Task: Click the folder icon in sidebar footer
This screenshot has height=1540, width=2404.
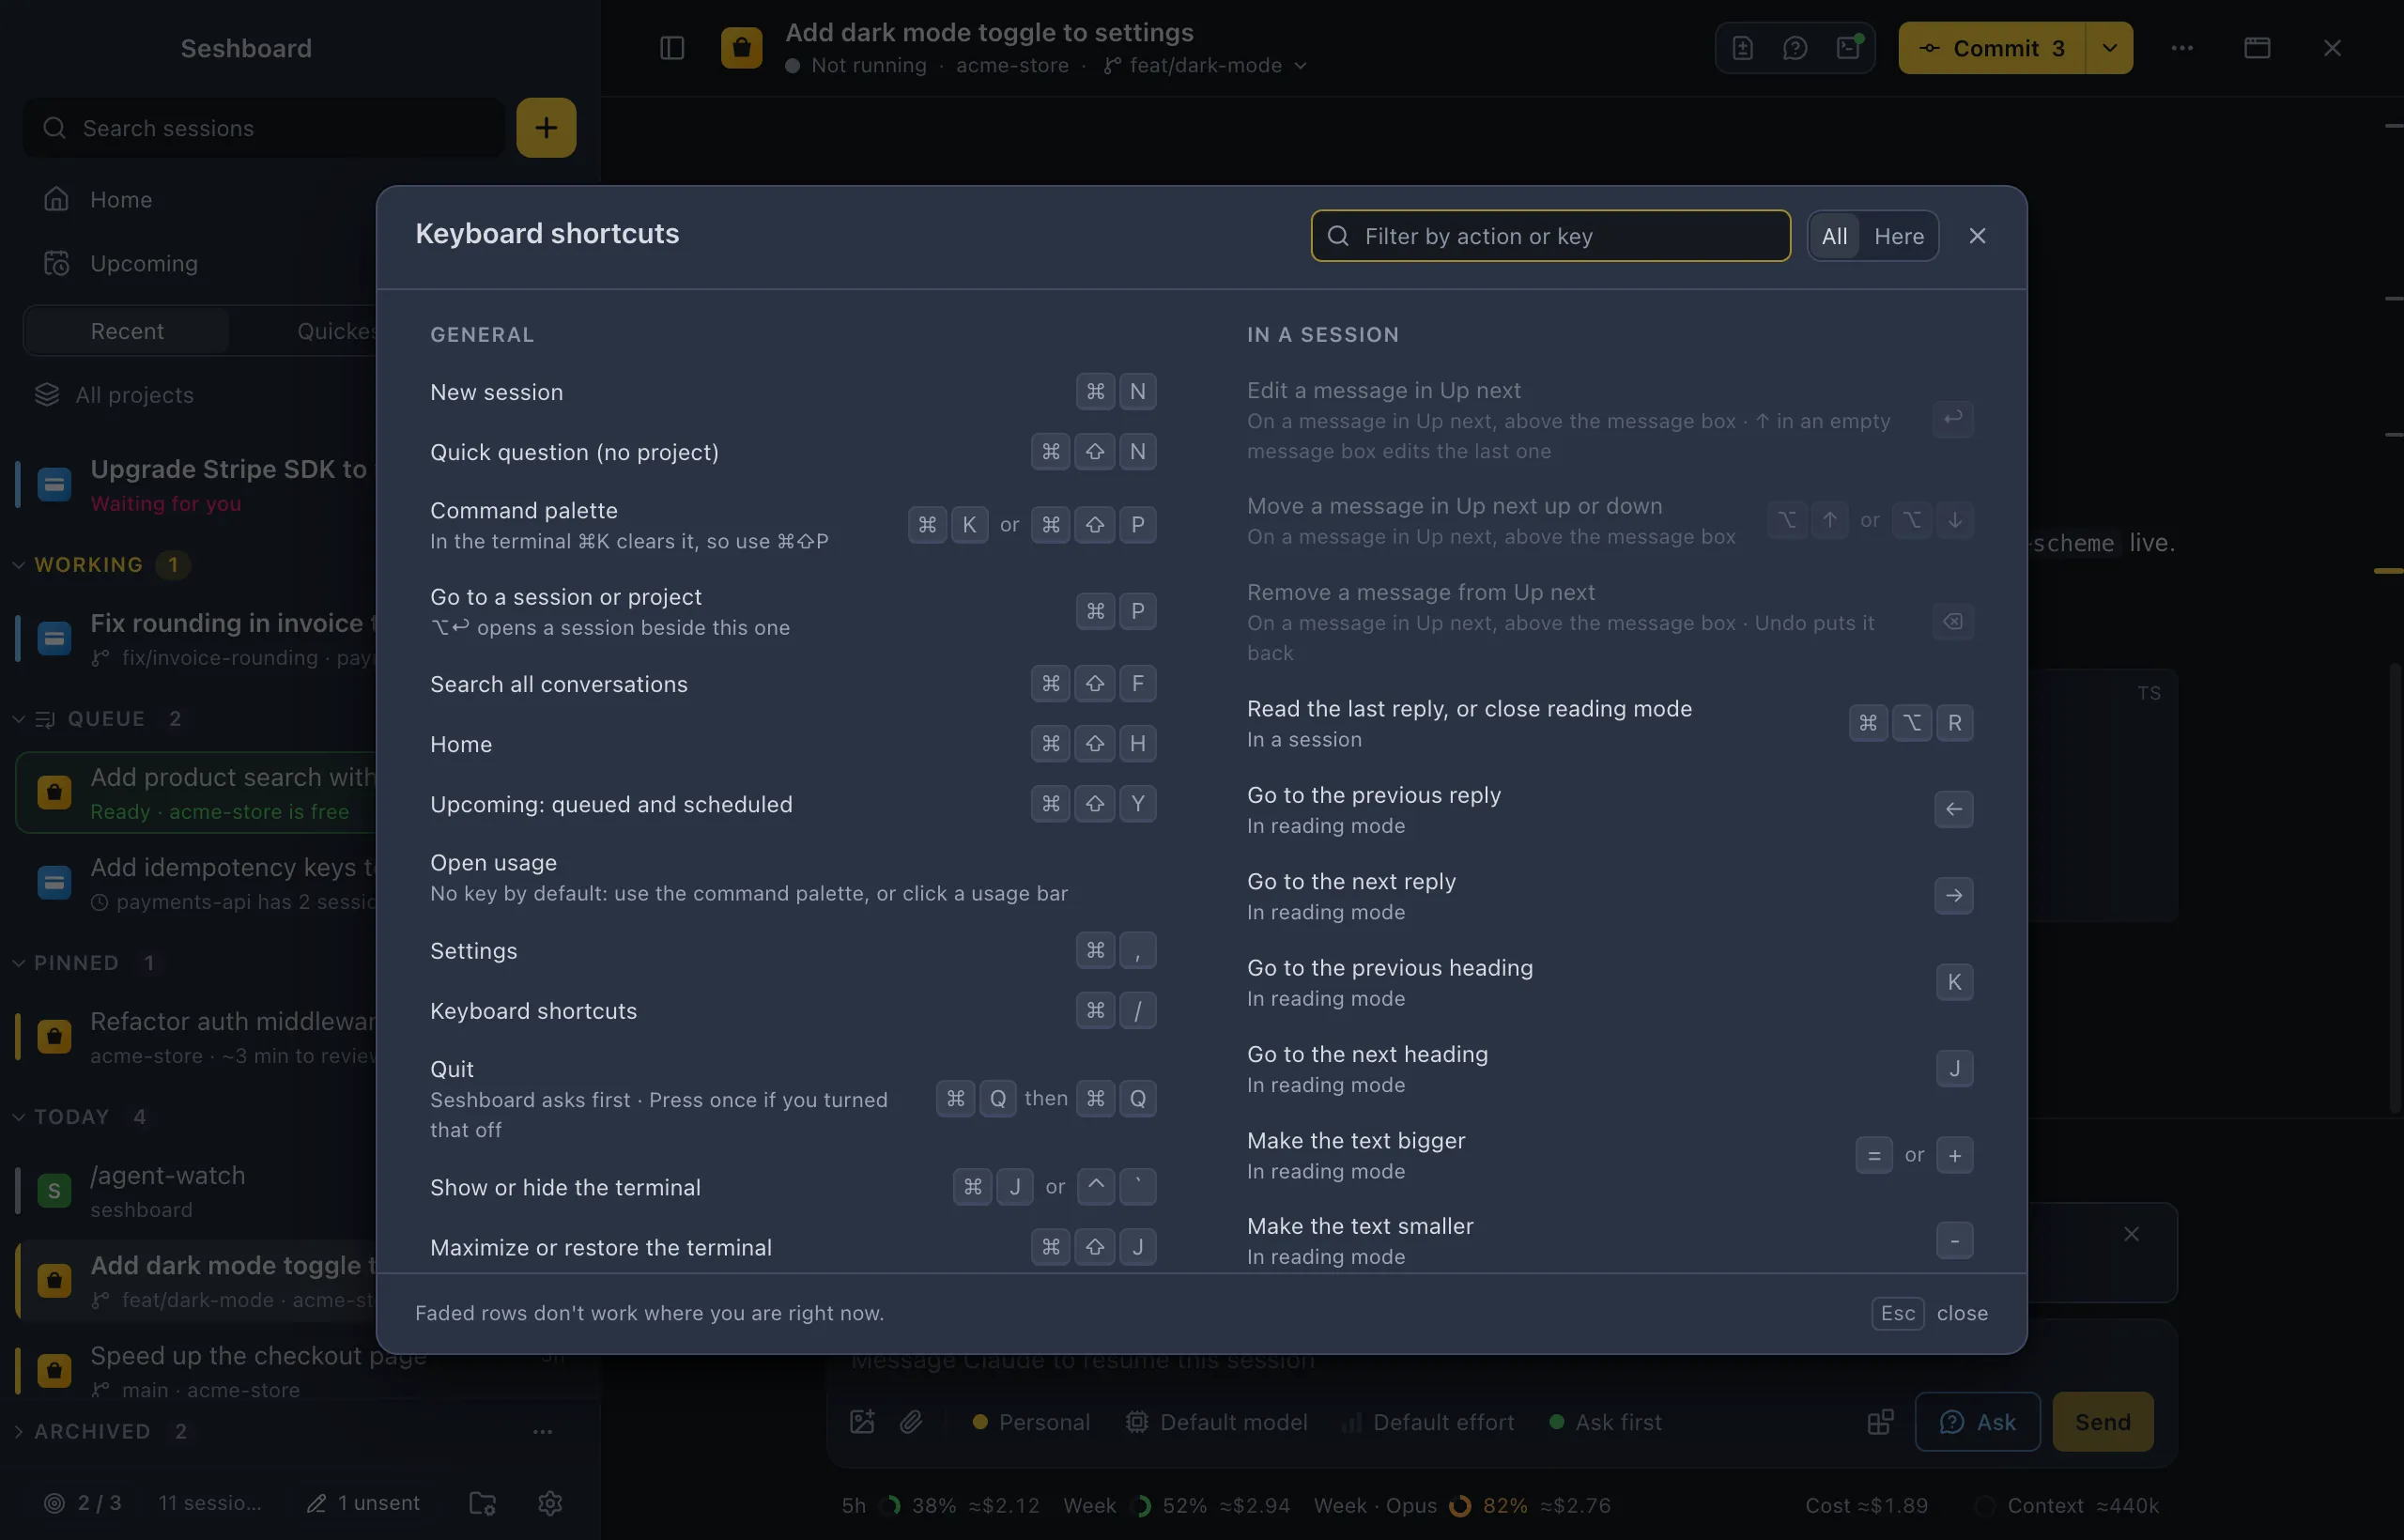Action: point(483,1503)
